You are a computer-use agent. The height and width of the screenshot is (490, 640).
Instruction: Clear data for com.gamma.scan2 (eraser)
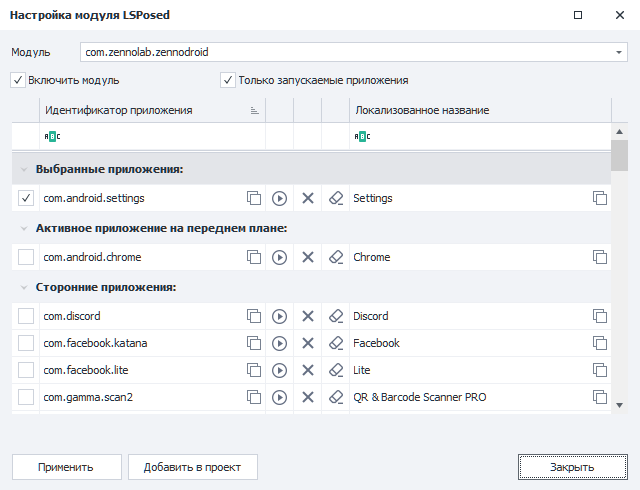click(x=336, y=397)
